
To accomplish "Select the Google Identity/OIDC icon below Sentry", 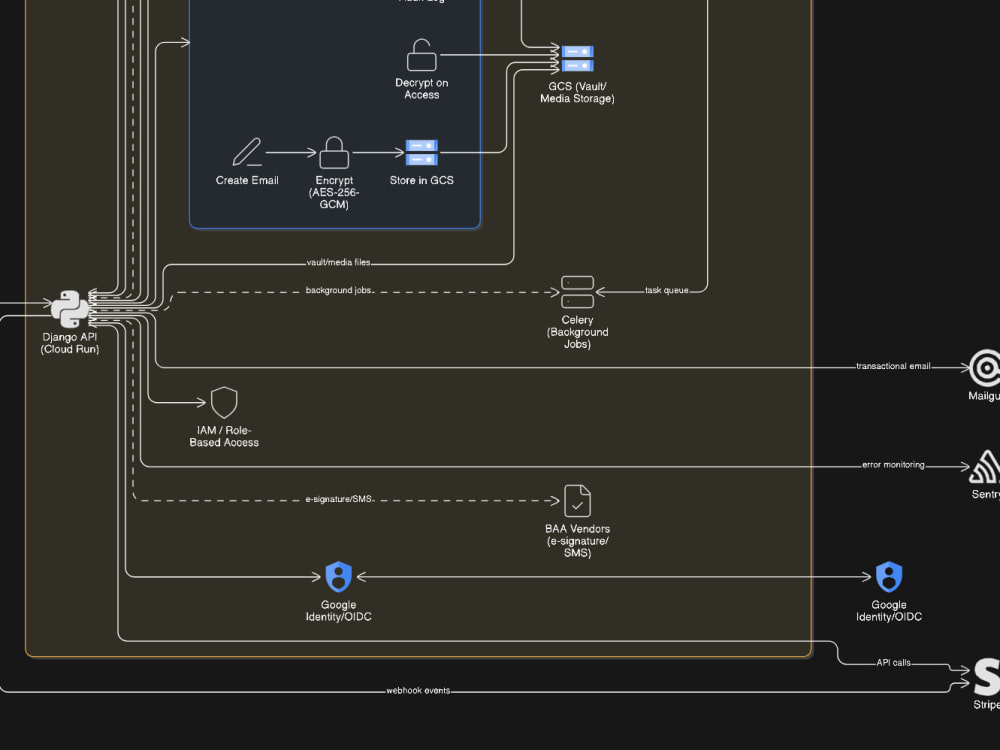I will (889, 577).
